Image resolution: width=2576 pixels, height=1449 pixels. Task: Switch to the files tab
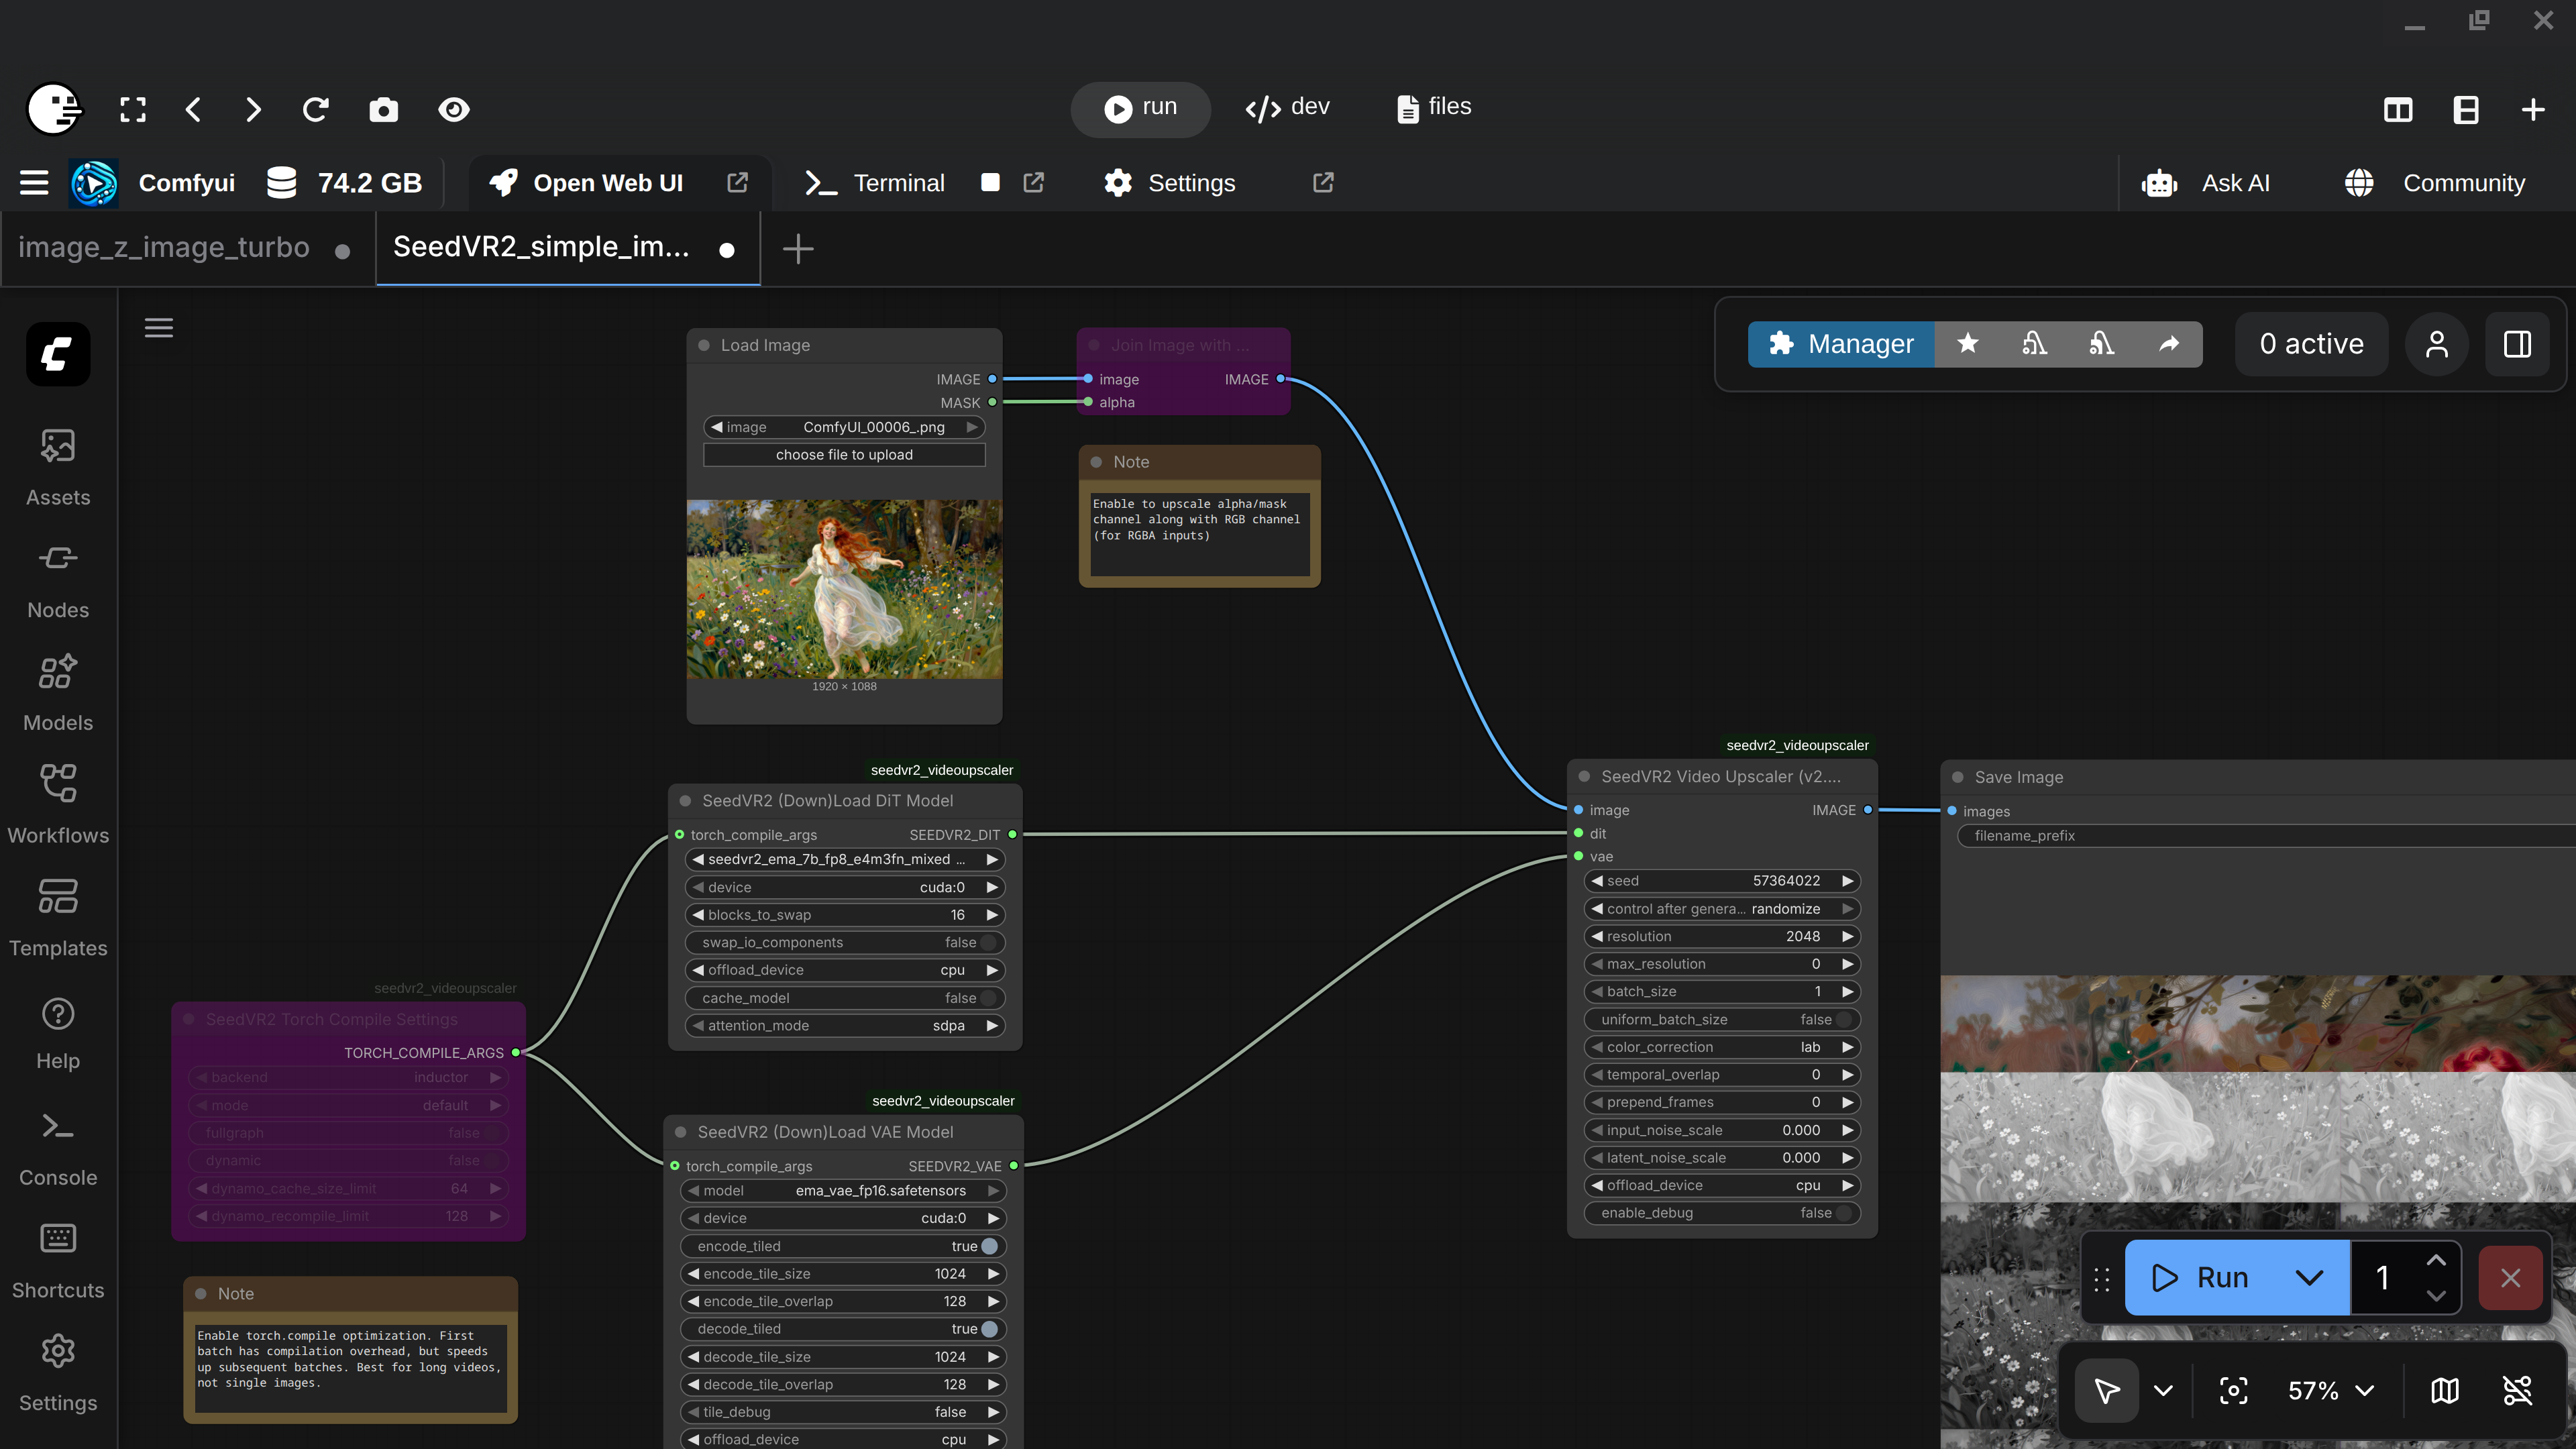(x=1434, y=107)
